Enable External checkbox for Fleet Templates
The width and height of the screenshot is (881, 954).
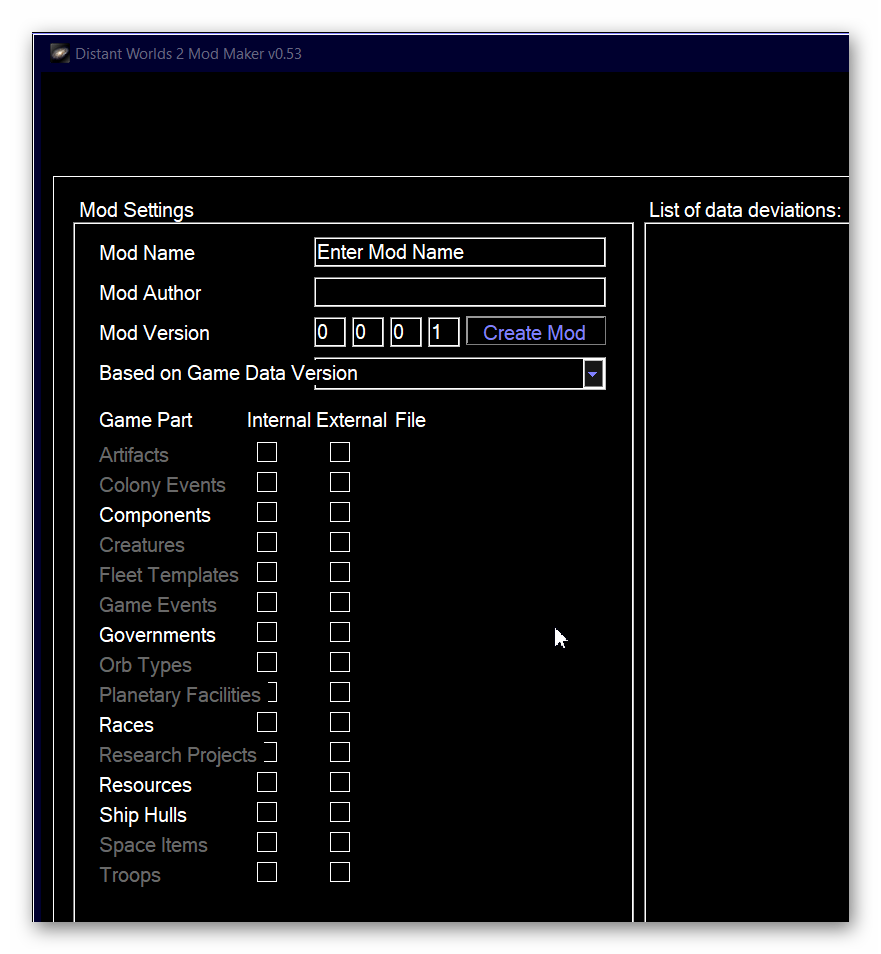340,572
